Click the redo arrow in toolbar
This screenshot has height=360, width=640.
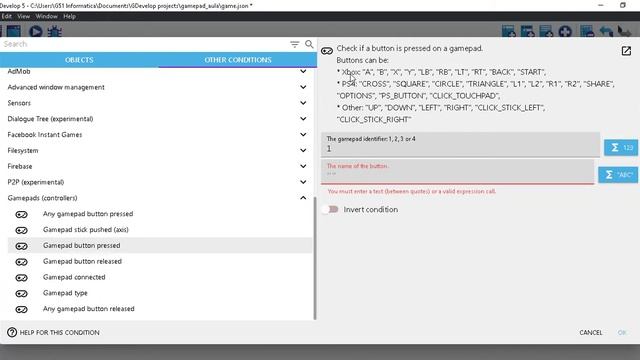(624, 31)
